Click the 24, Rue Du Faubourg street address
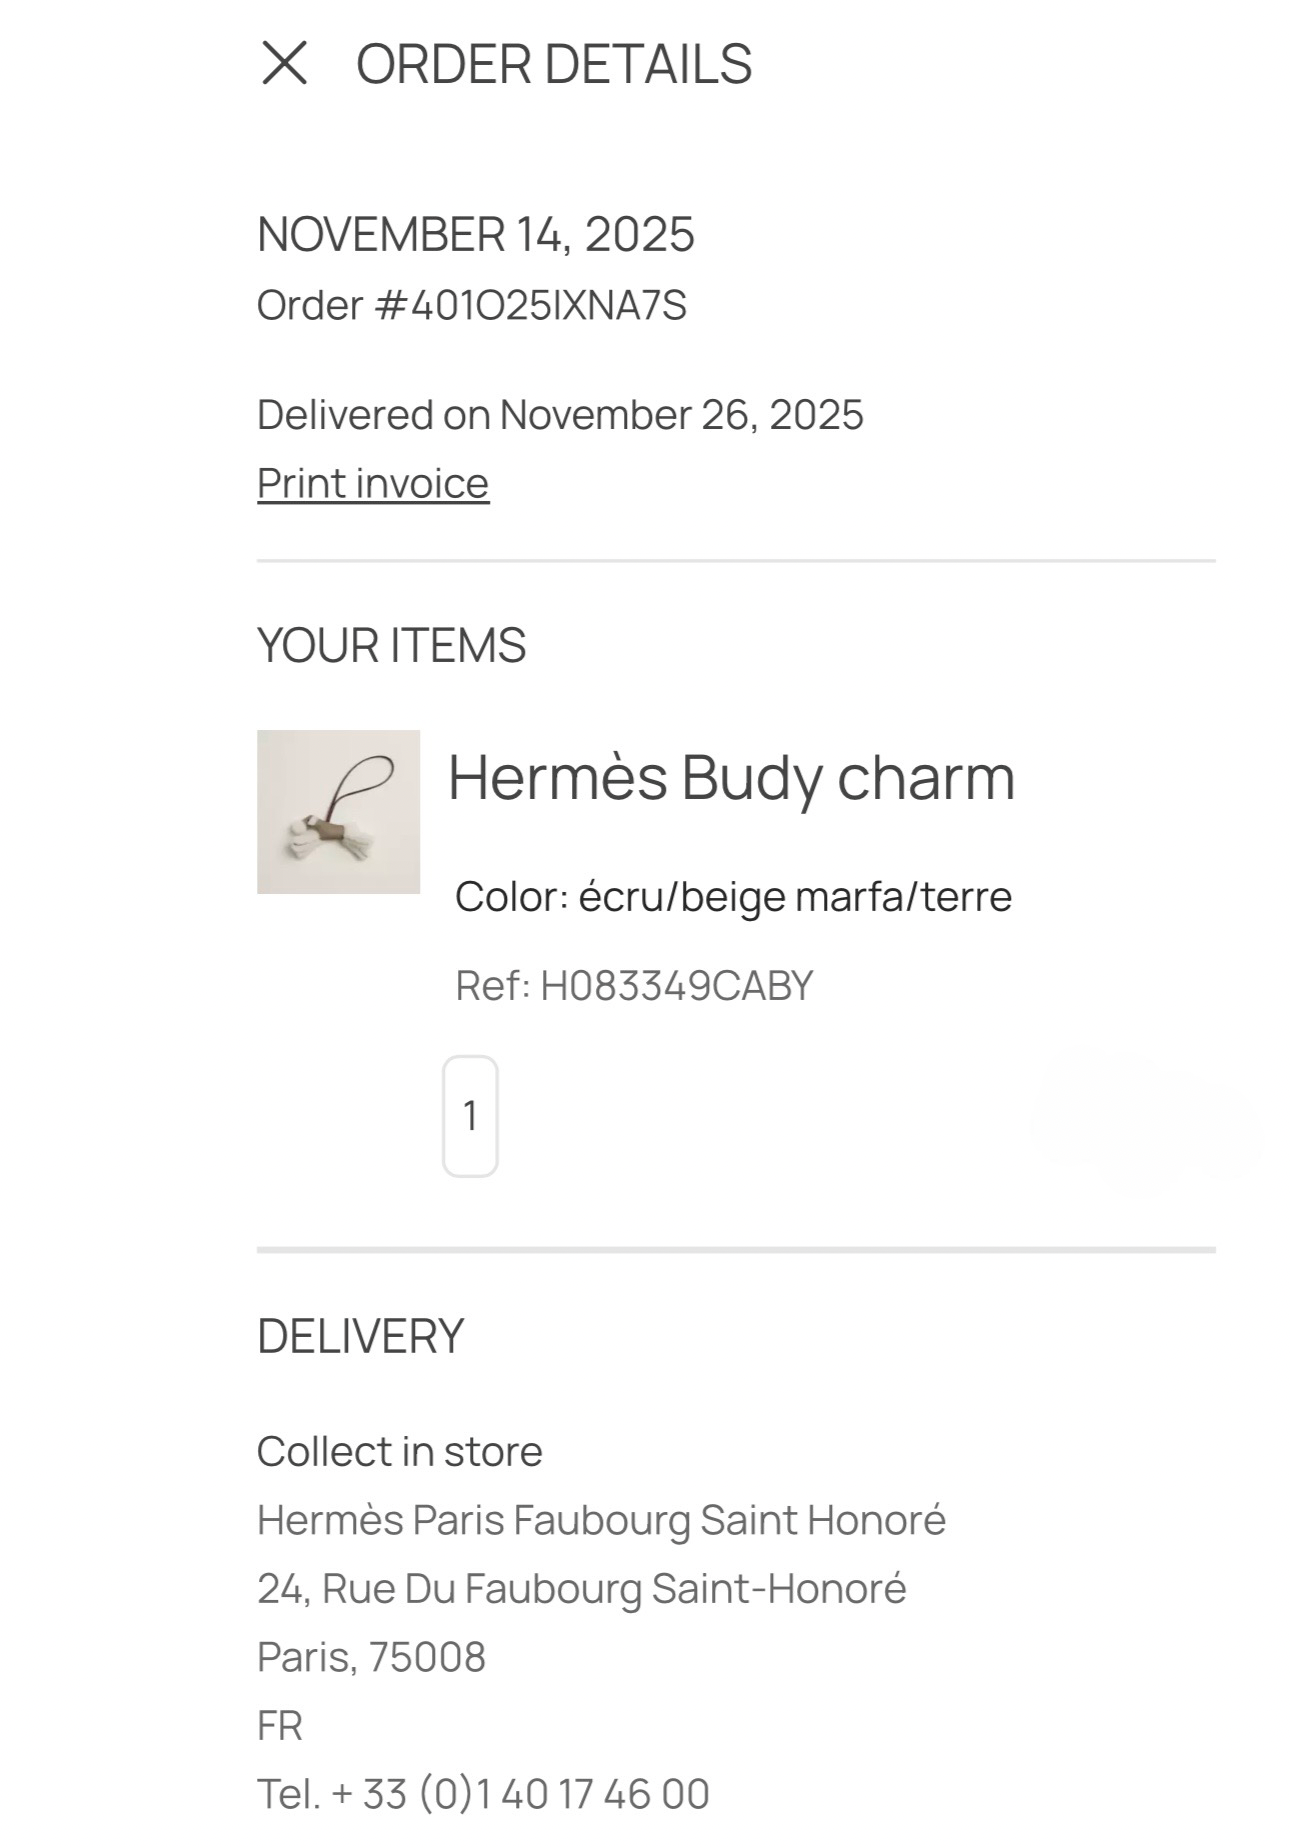This screenshot has height=1847, width=1290. point(581,1589)
